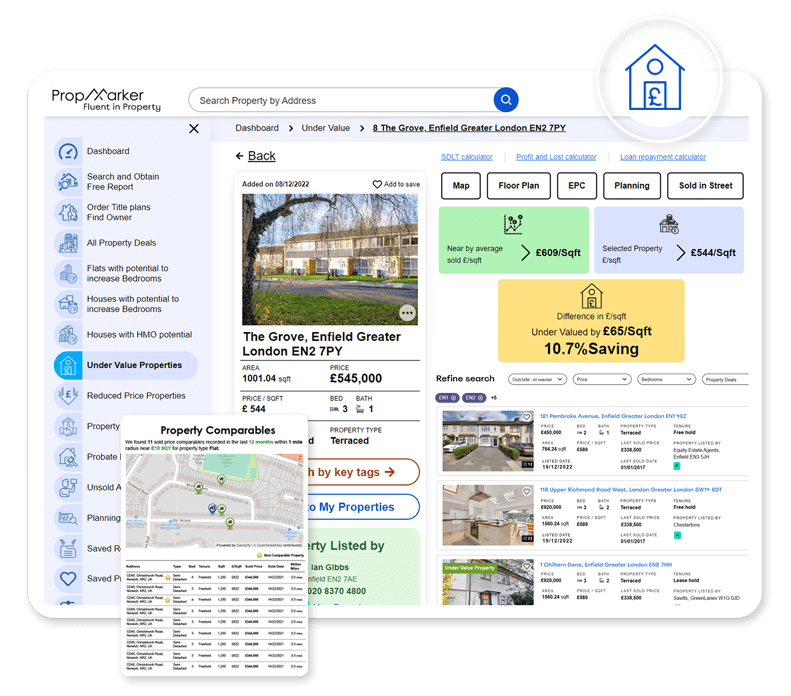791x696 pixels.
Task: Open the three-dot menu on The Grove photo
Action: point(407,313)
